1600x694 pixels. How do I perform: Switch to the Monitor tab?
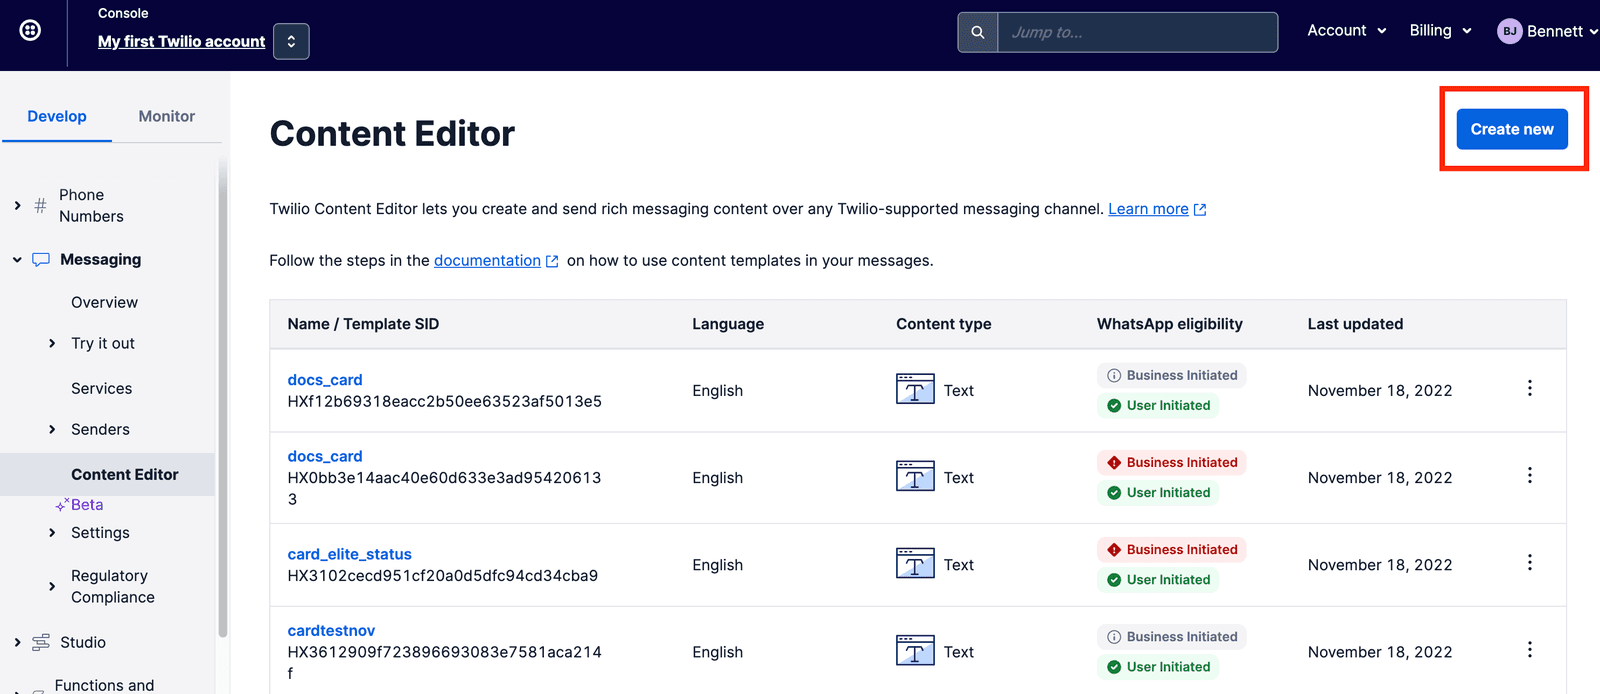166,116
